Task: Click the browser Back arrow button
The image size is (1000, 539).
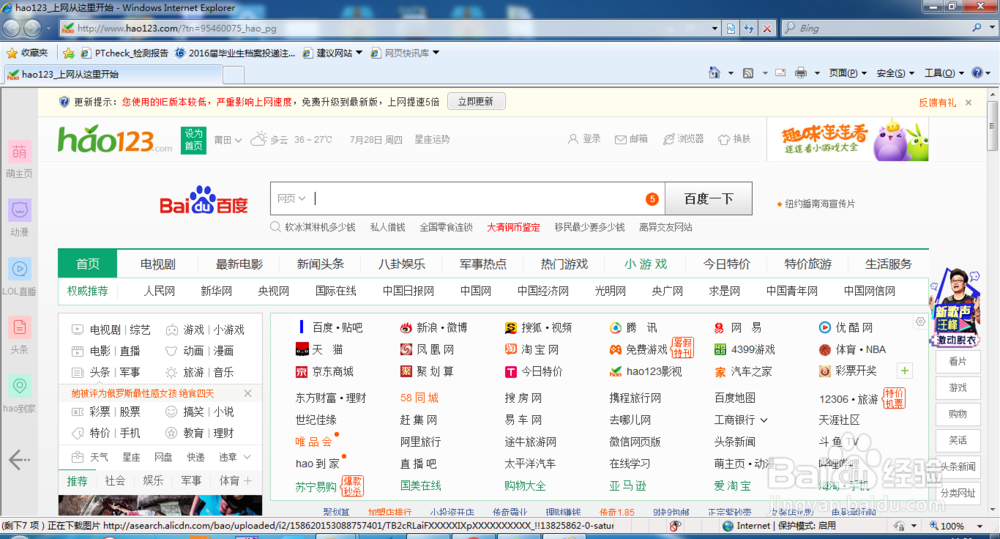Action: tap(11, 28)
